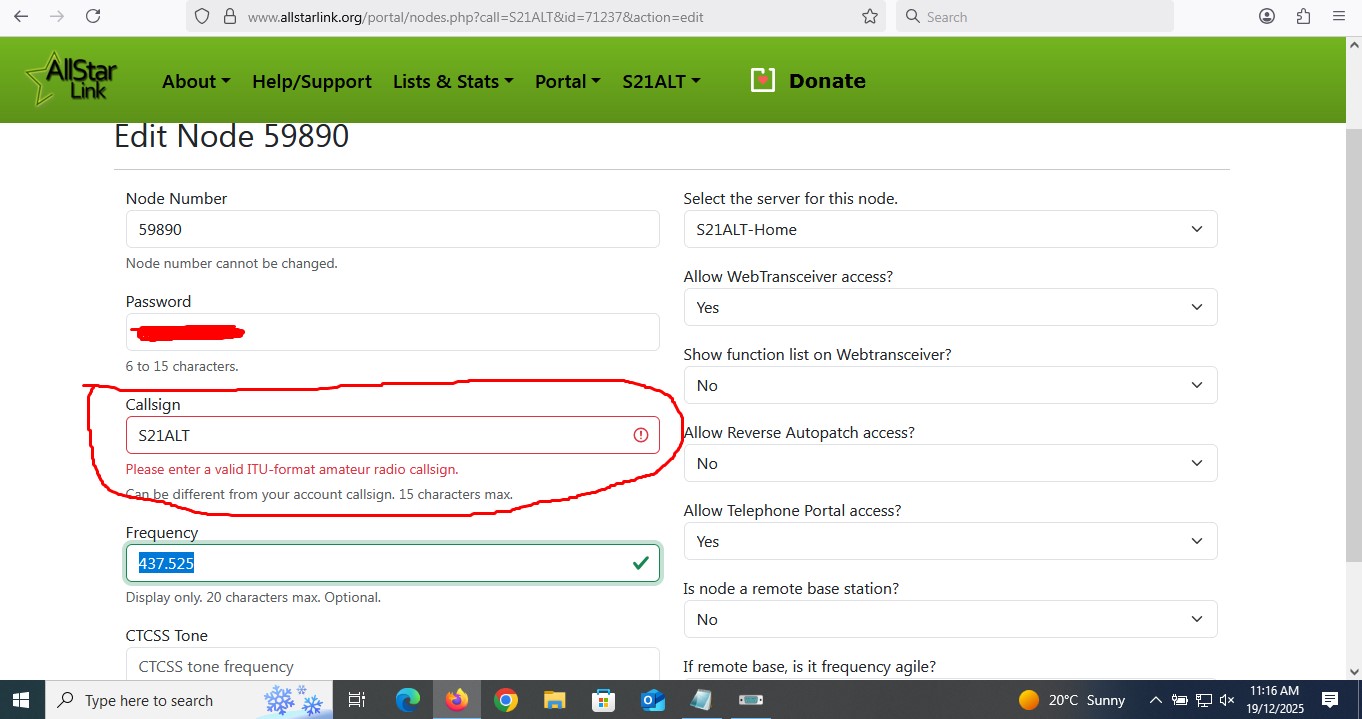The image size is (1362, 719).
Task: Change the Allow Telephone Portal access dropdown
Action: pos(949,541)
